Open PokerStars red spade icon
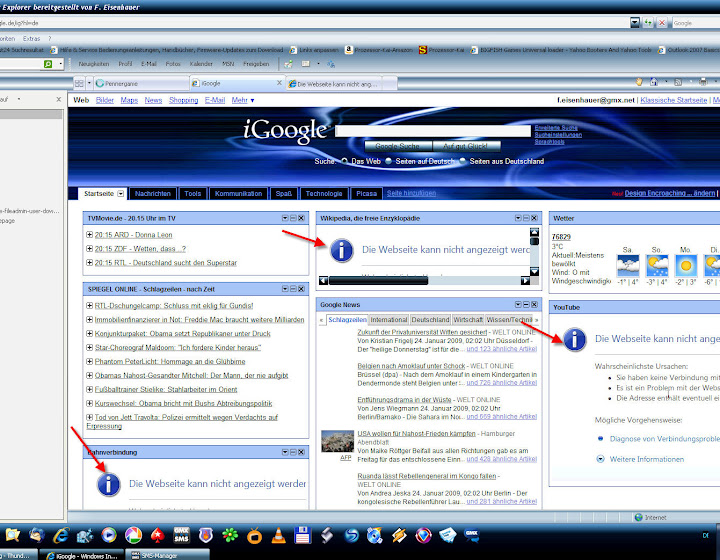Viewport: 720px width, 560px height. [x=158, y=535]
